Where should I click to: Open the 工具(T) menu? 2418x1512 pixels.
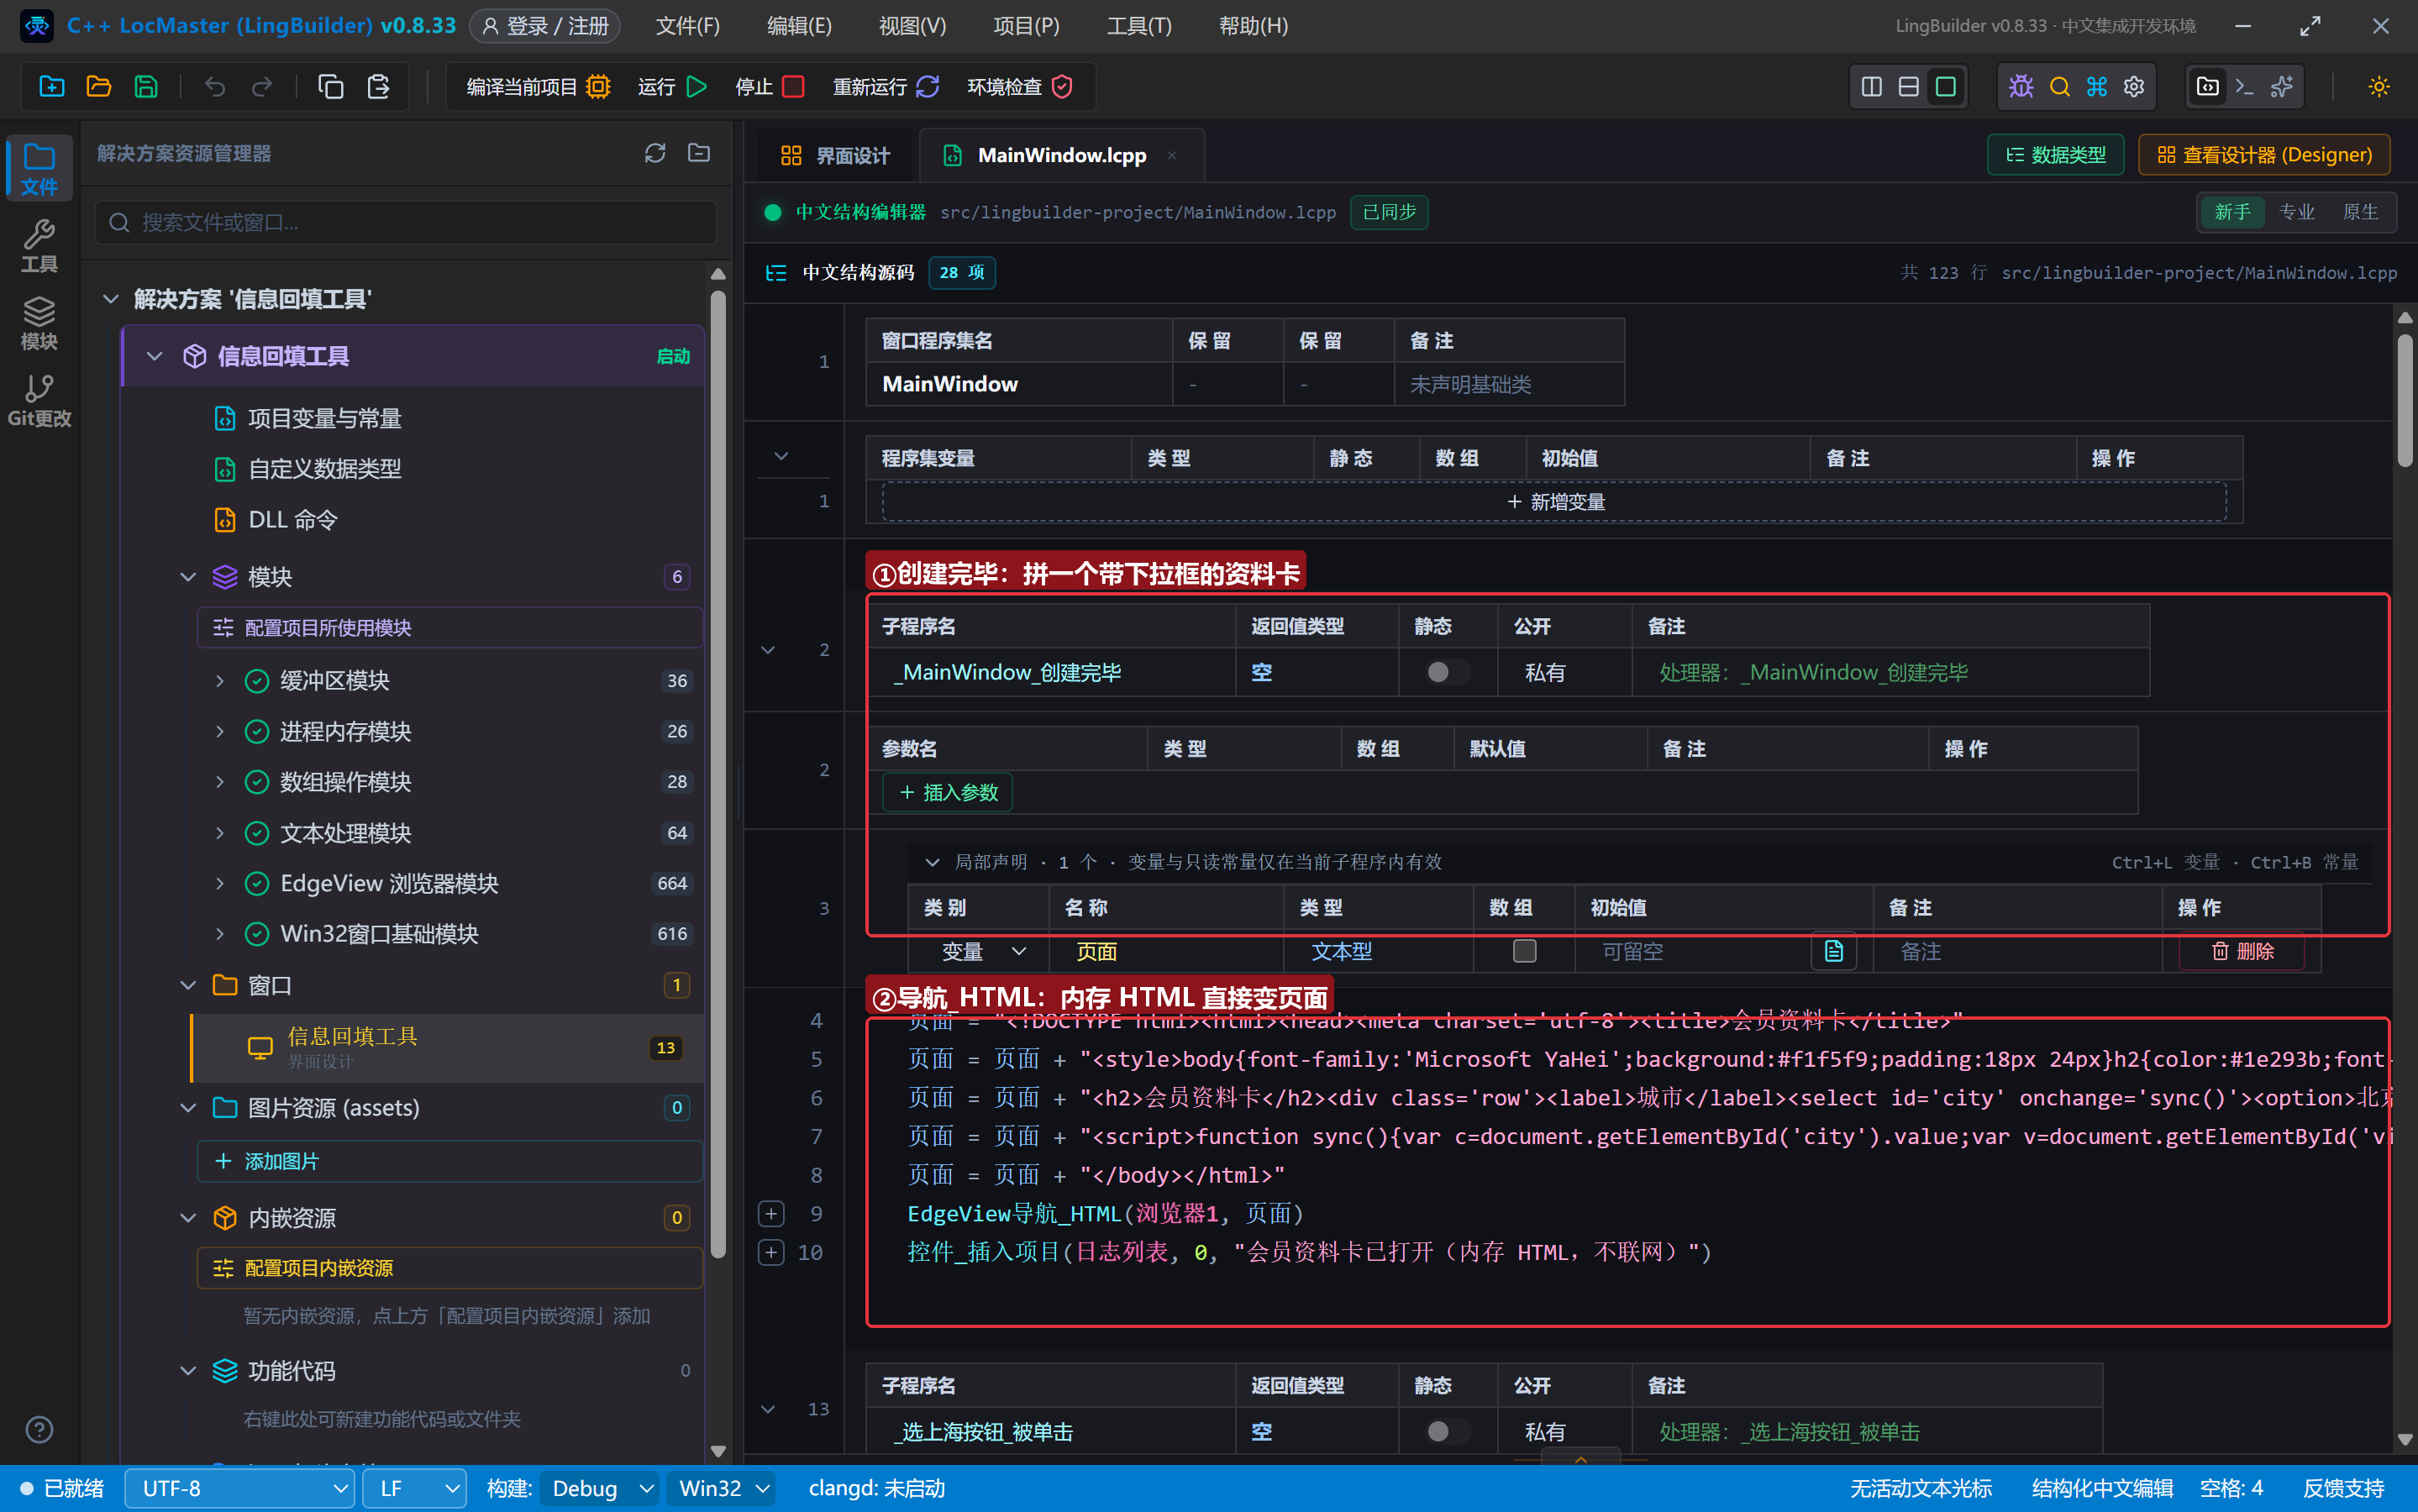click(1138, 26)
